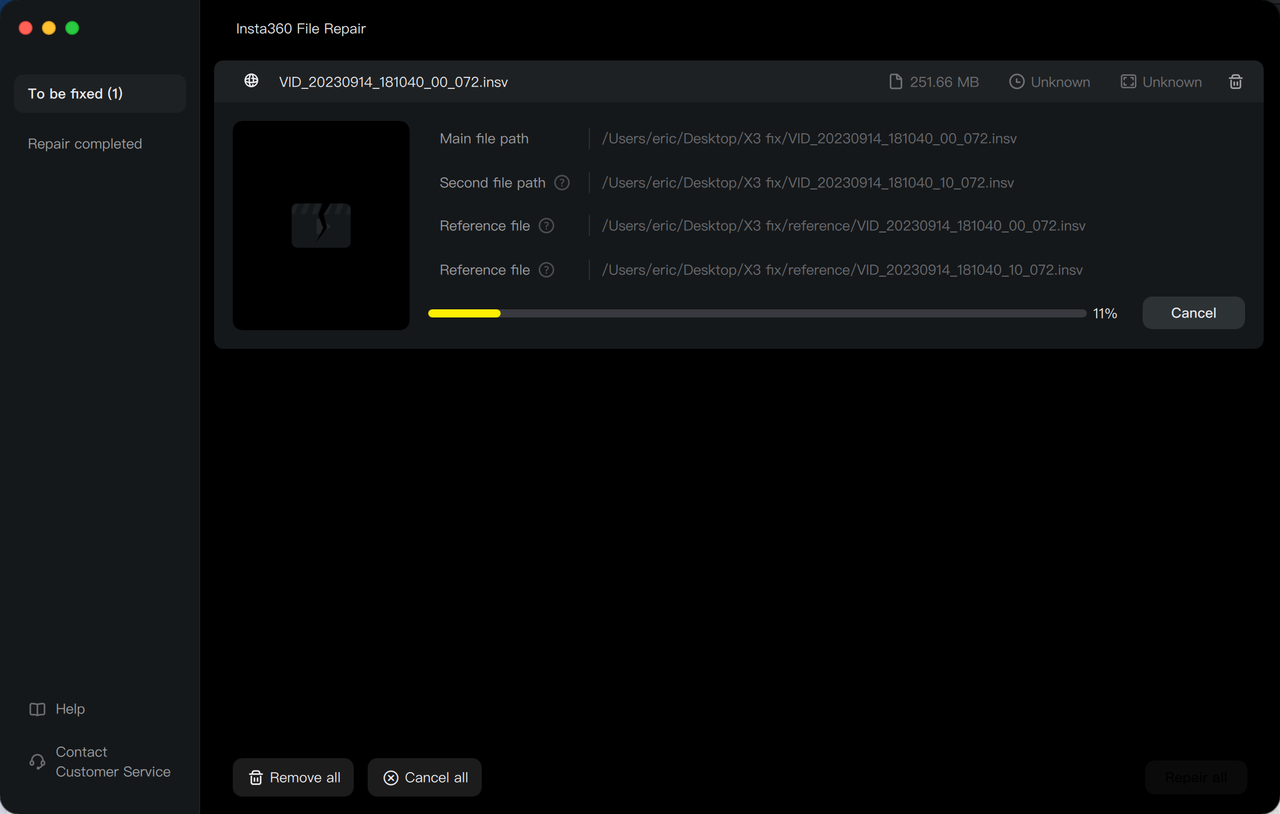
Task: Cancel the current file repair
Action: 1193,313
